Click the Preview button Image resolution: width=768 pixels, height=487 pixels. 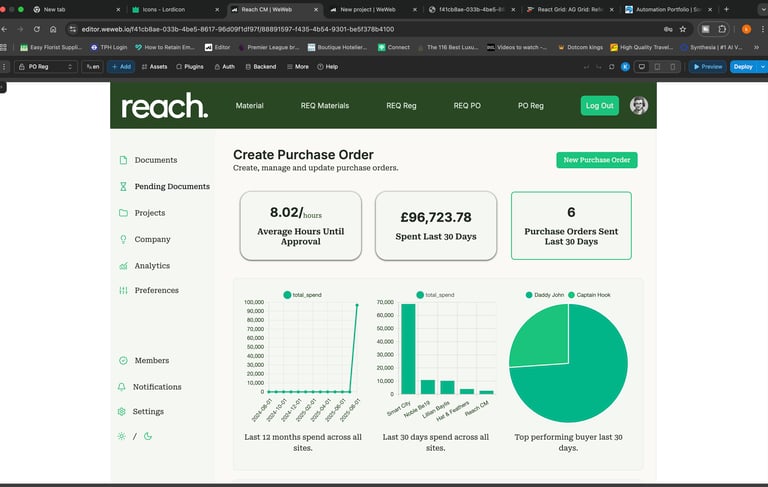707,67
